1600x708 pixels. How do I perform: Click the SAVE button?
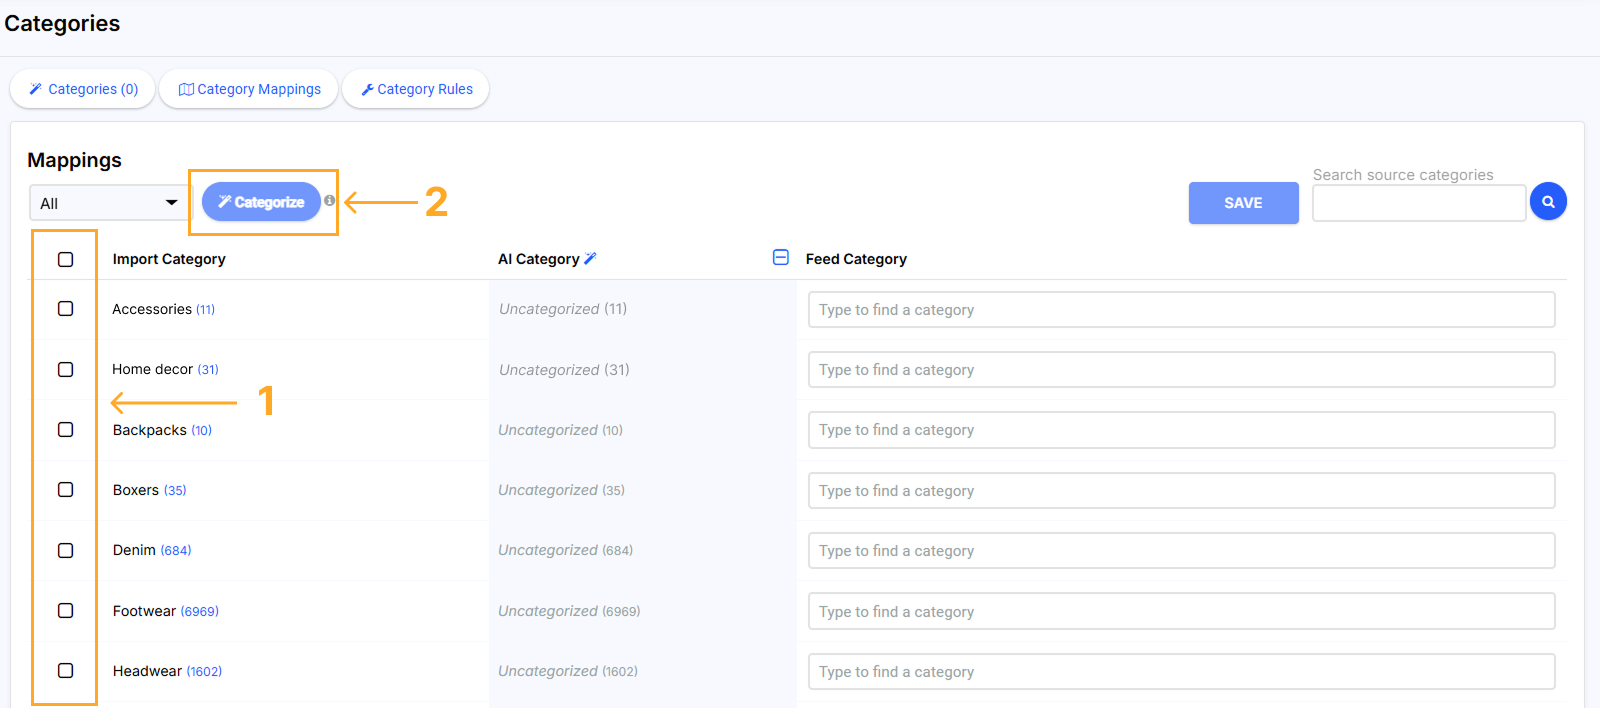coord(1243,203)
